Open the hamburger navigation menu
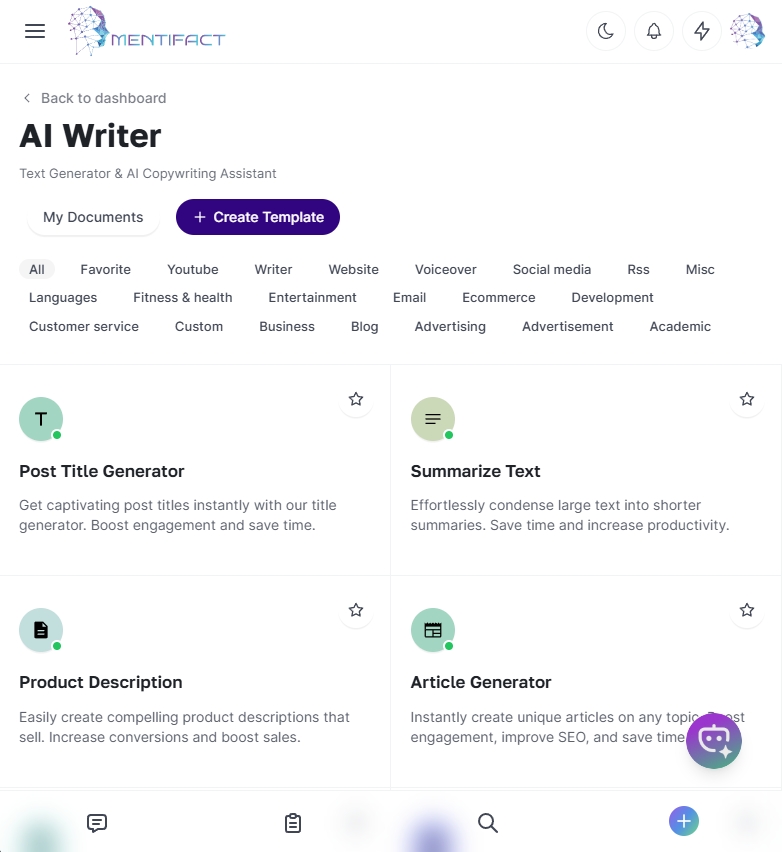782x852 pixels. 35,31
